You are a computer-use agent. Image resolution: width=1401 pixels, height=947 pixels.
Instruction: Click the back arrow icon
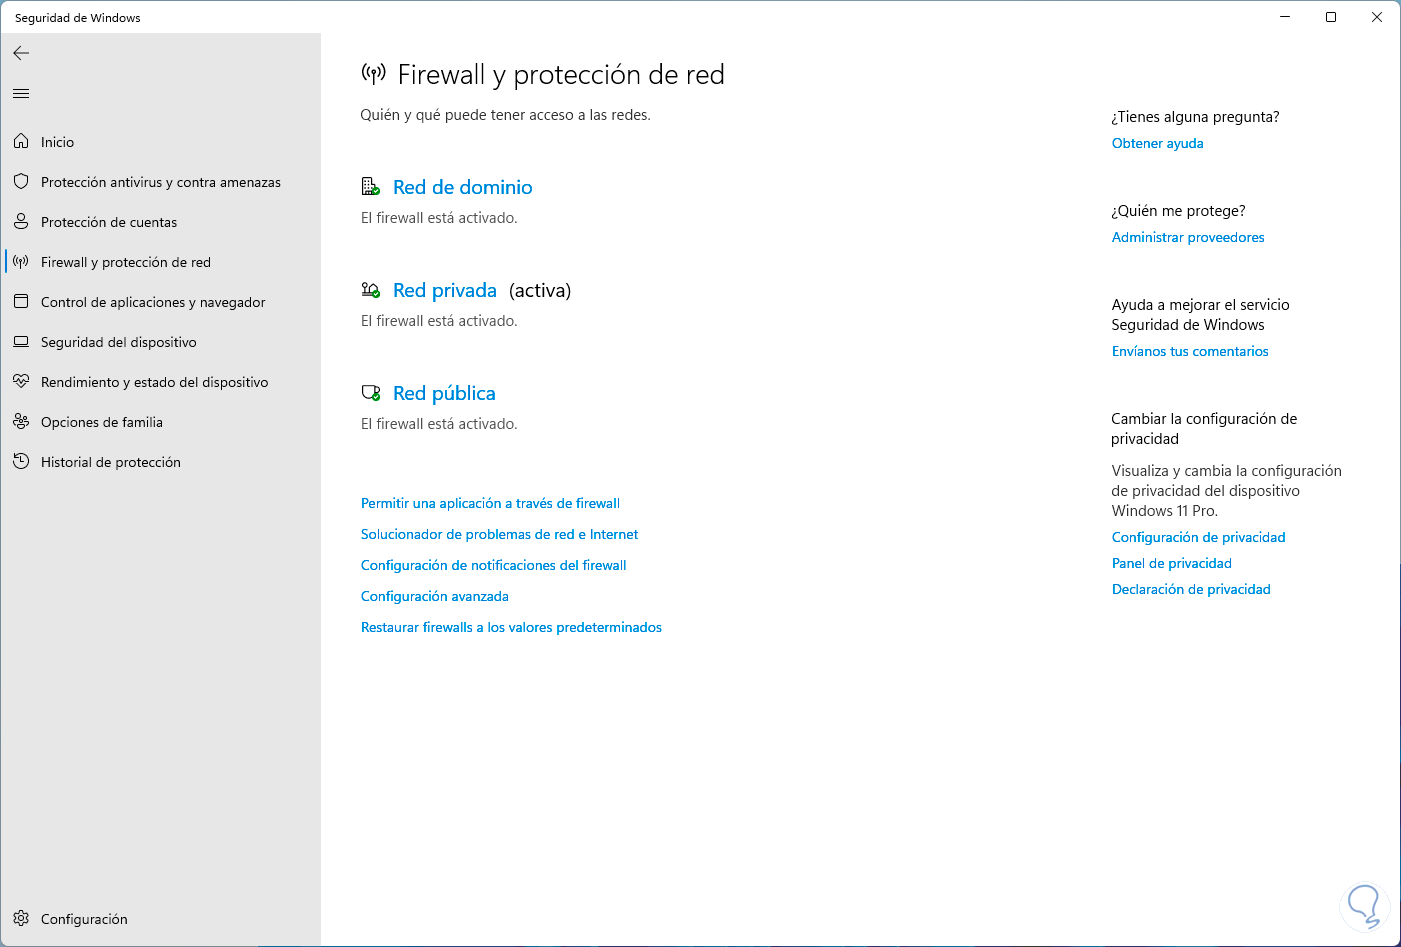tap(21, 53)
